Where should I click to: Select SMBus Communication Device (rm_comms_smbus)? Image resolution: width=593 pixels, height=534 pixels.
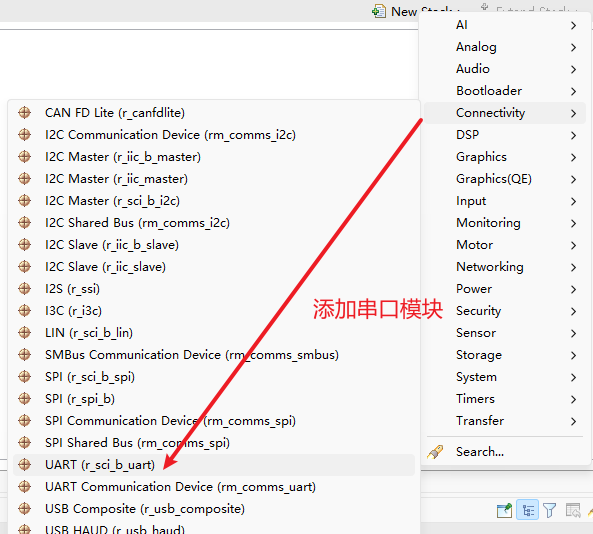(x=192, y=354)
